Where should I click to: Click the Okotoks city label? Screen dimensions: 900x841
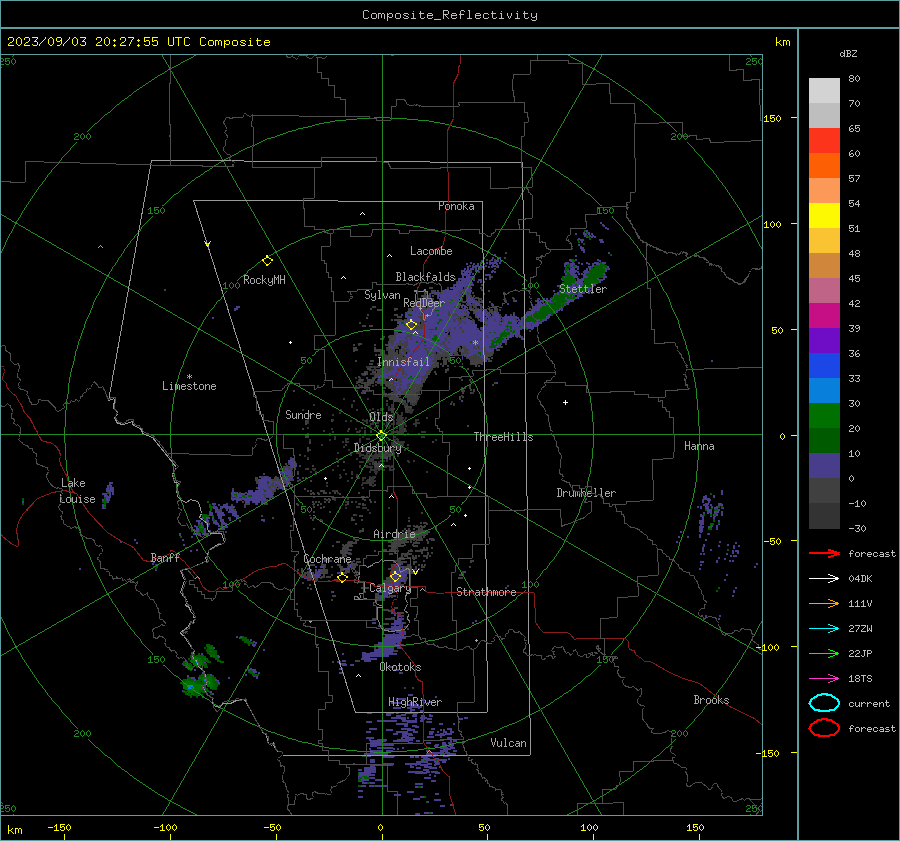400,667
